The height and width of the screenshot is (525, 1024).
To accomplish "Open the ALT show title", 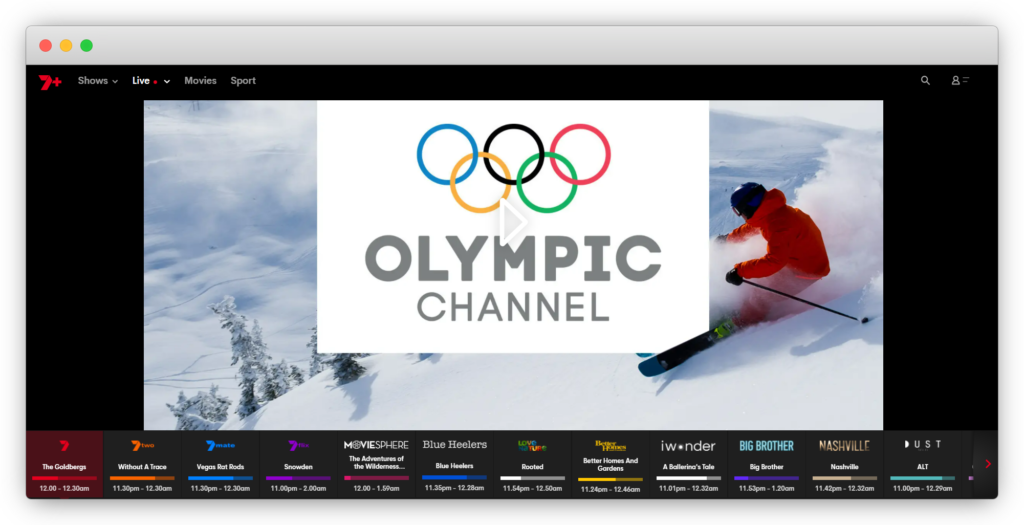I will (x=922, y=467).
